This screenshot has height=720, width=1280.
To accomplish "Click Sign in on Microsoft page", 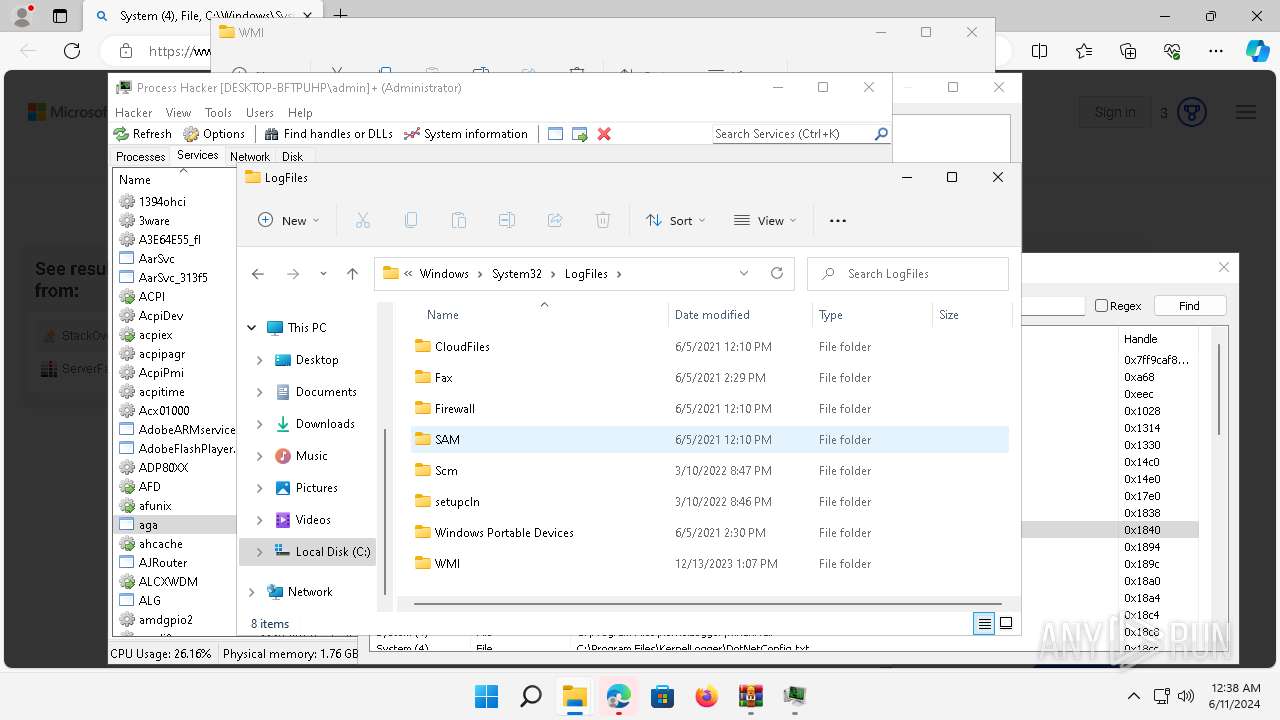I will [1114, 112].
